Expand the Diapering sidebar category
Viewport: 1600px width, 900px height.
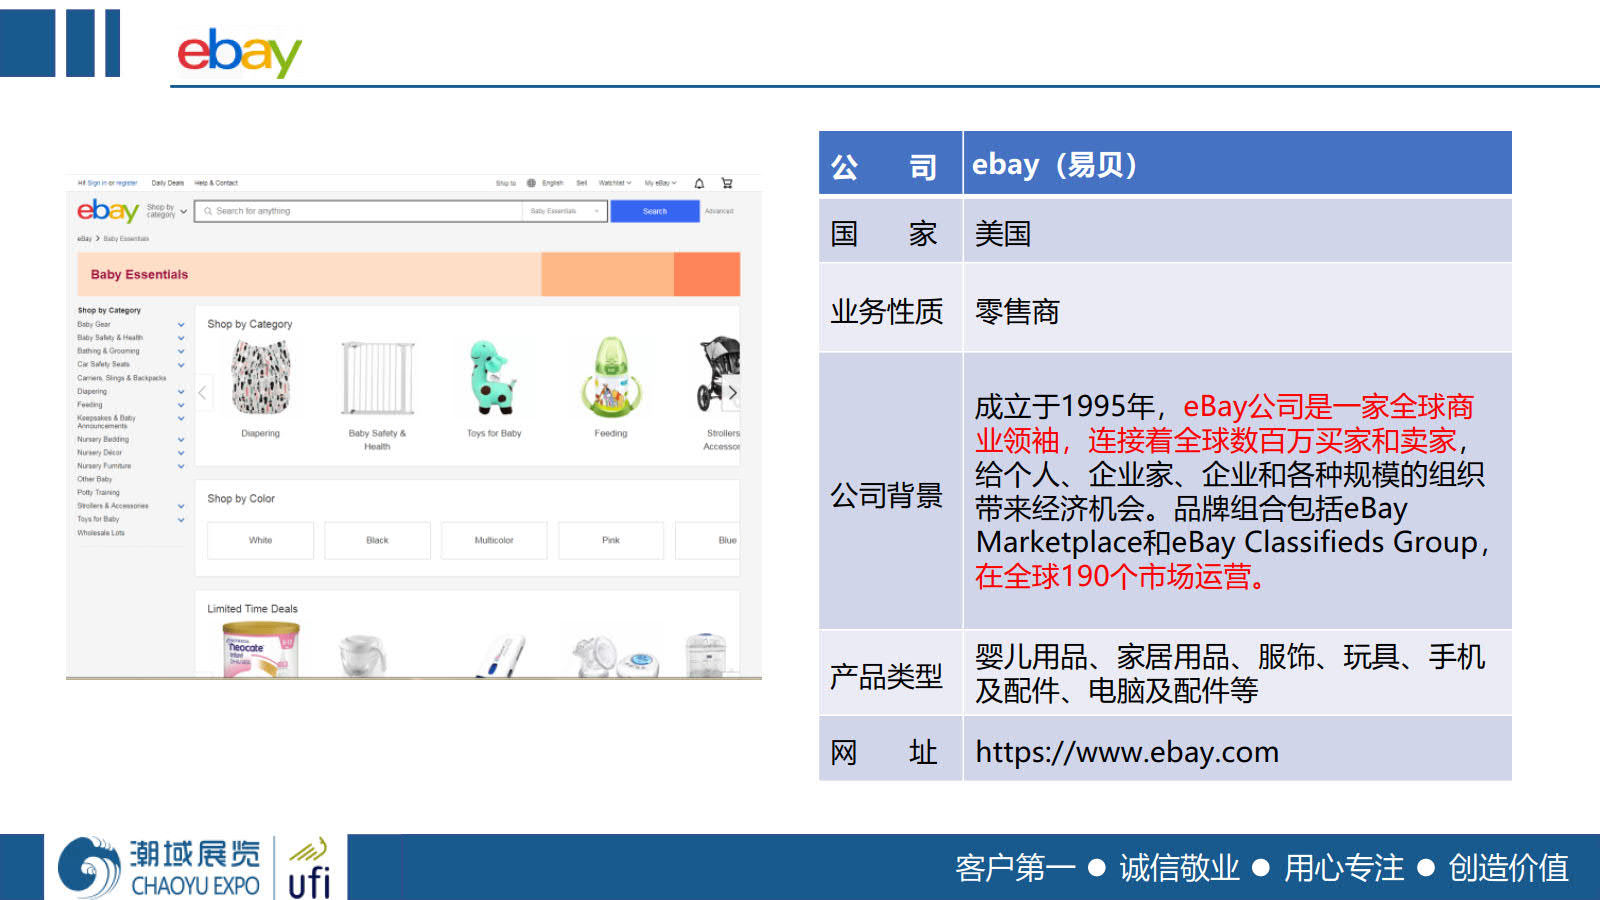pos(181,392)
